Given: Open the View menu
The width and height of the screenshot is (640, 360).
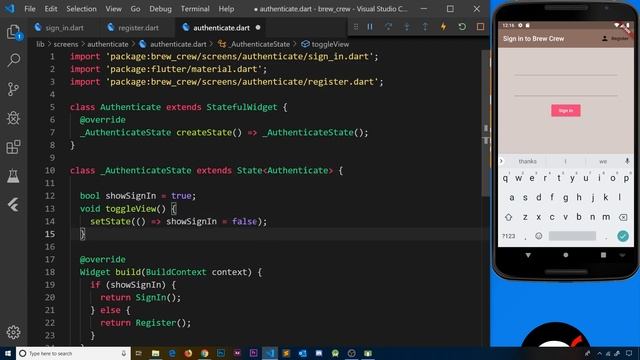Looking at the screenshot, I should click(113, 9).
